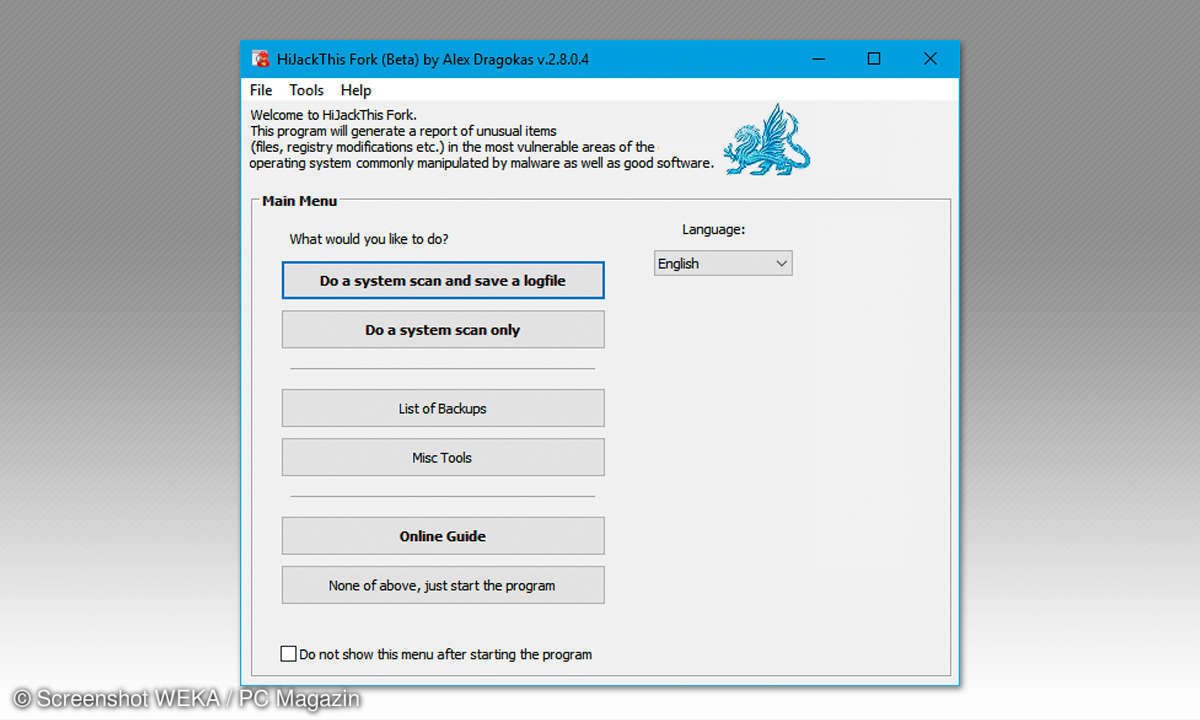This screenshot has height=720, width=1200.
Task: Click the 'Language:' label
Action: coord(714,230)
